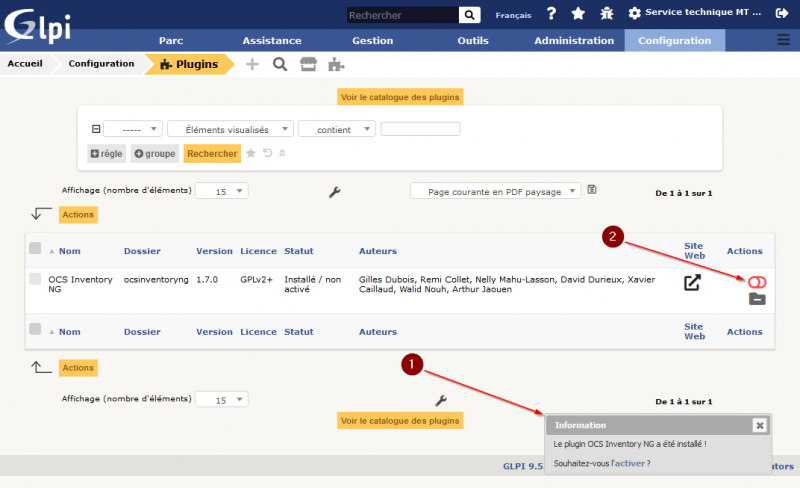Open Page courante en PDF paysage dropdown
The width and height of the screenshot is (800, 488).
(495, 191)
